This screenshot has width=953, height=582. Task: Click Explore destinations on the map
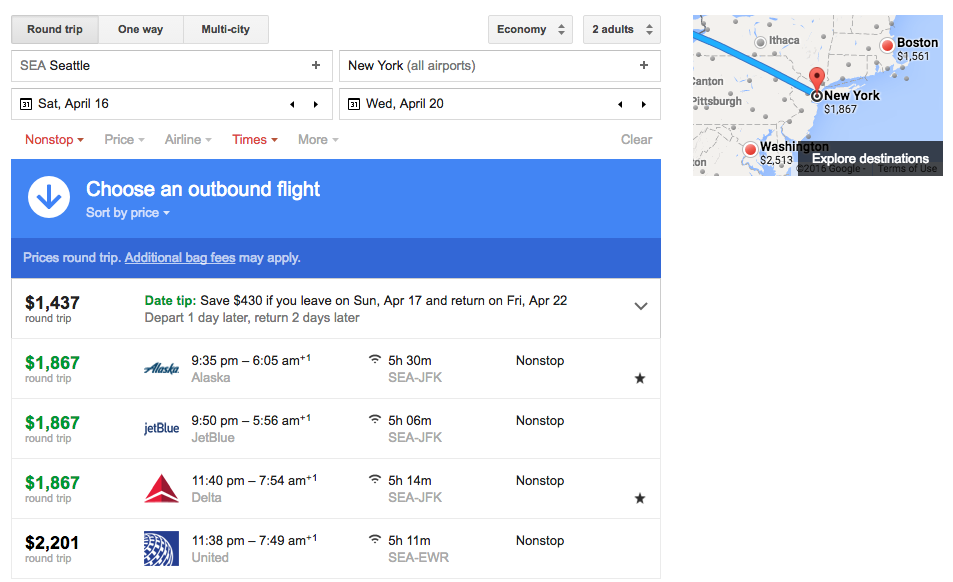(x=870, y=159)
